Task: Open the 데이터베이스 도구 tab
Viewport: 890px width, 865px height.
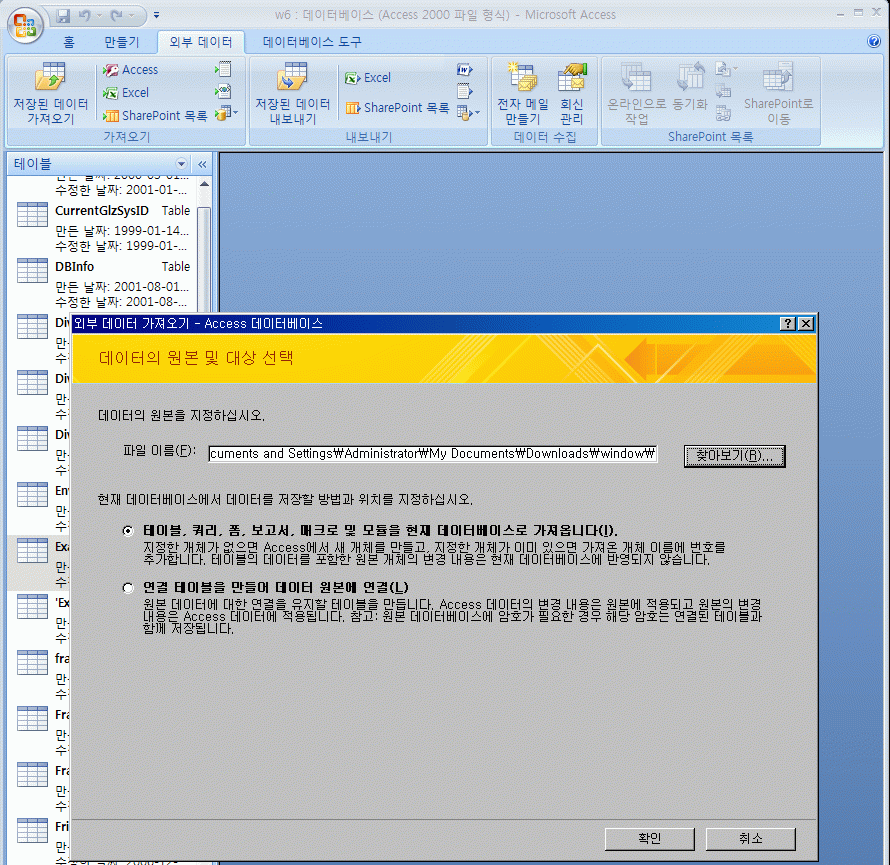Action: click(x=312, y=42)
